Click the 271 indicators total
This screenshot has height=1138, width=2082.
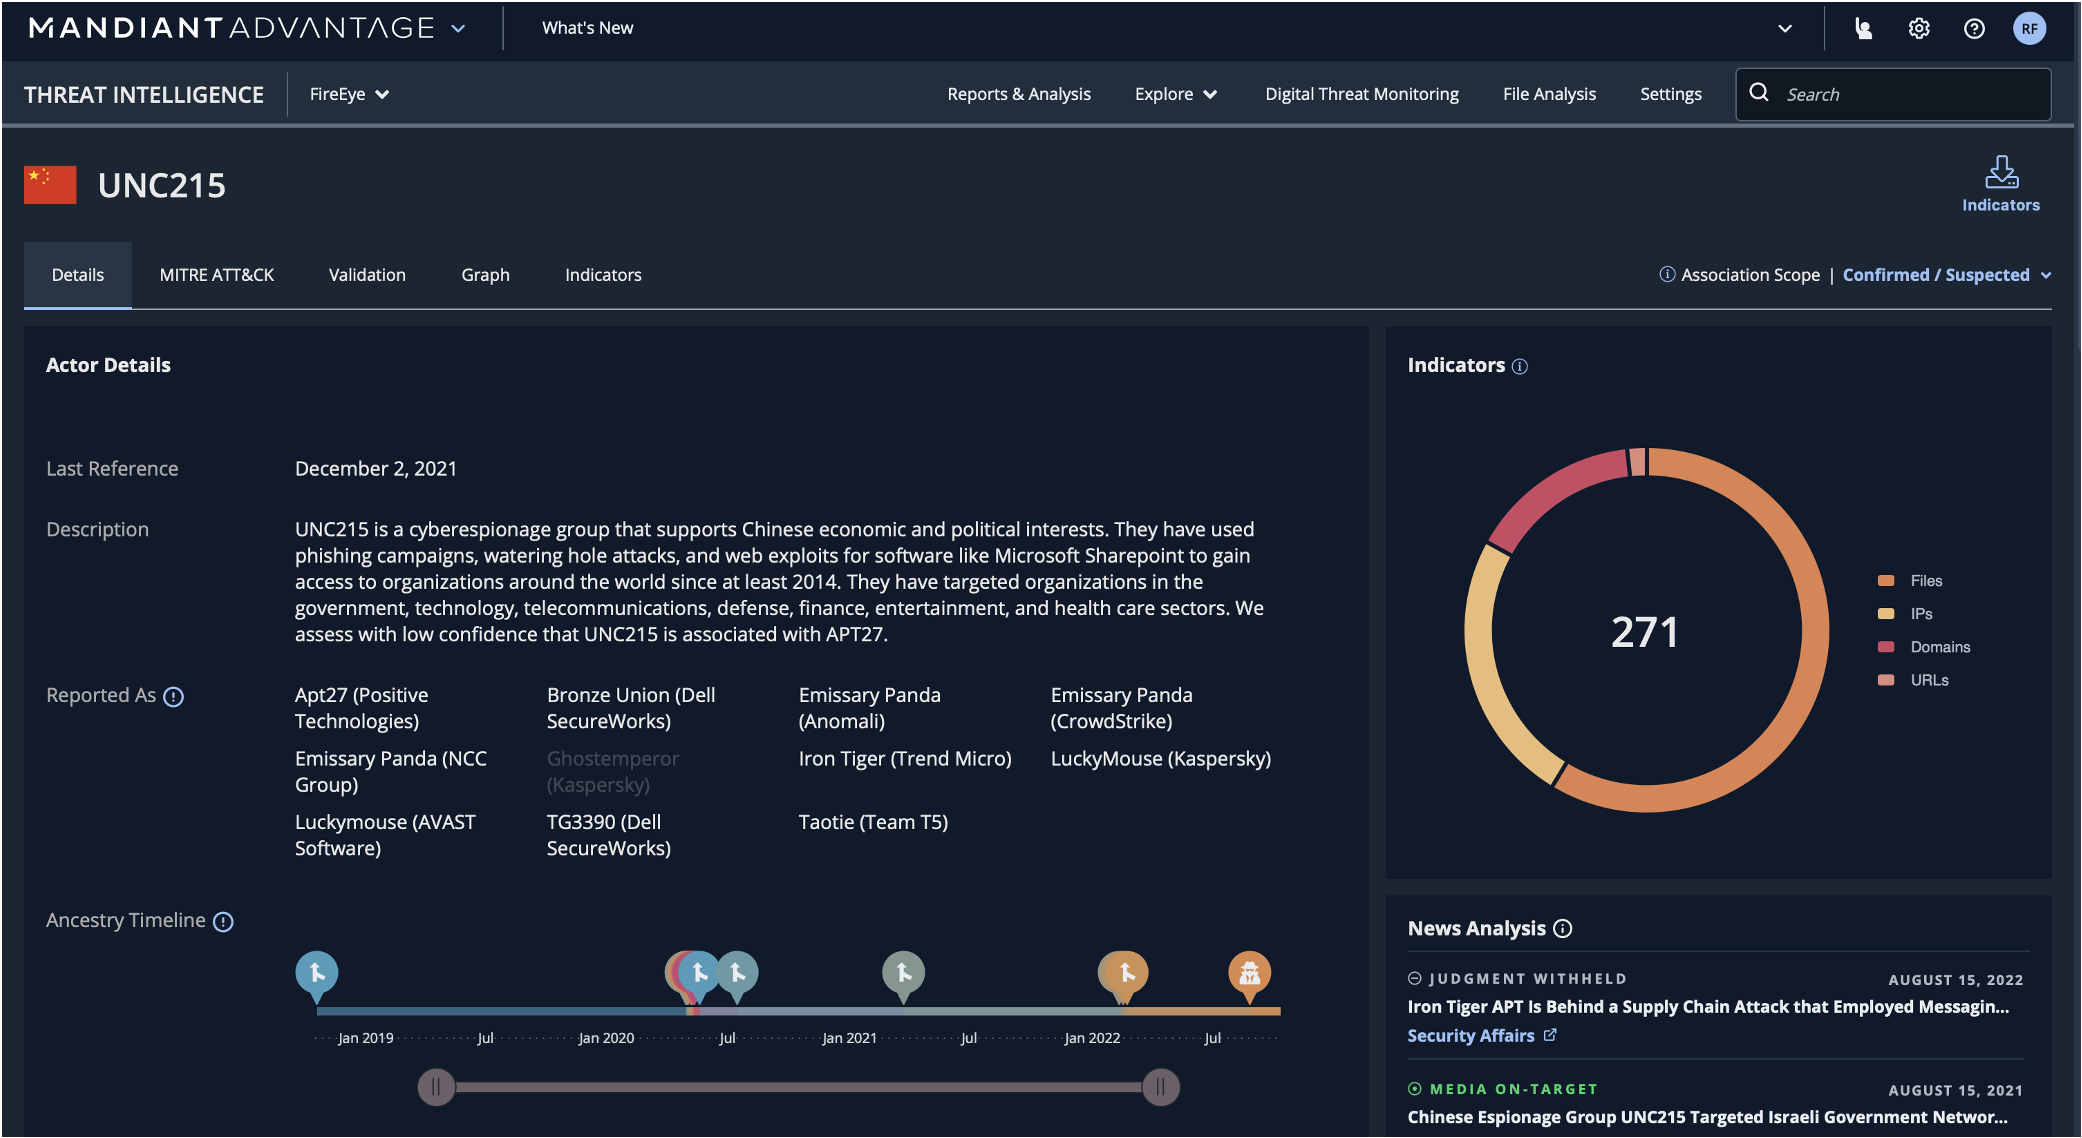1645,632
